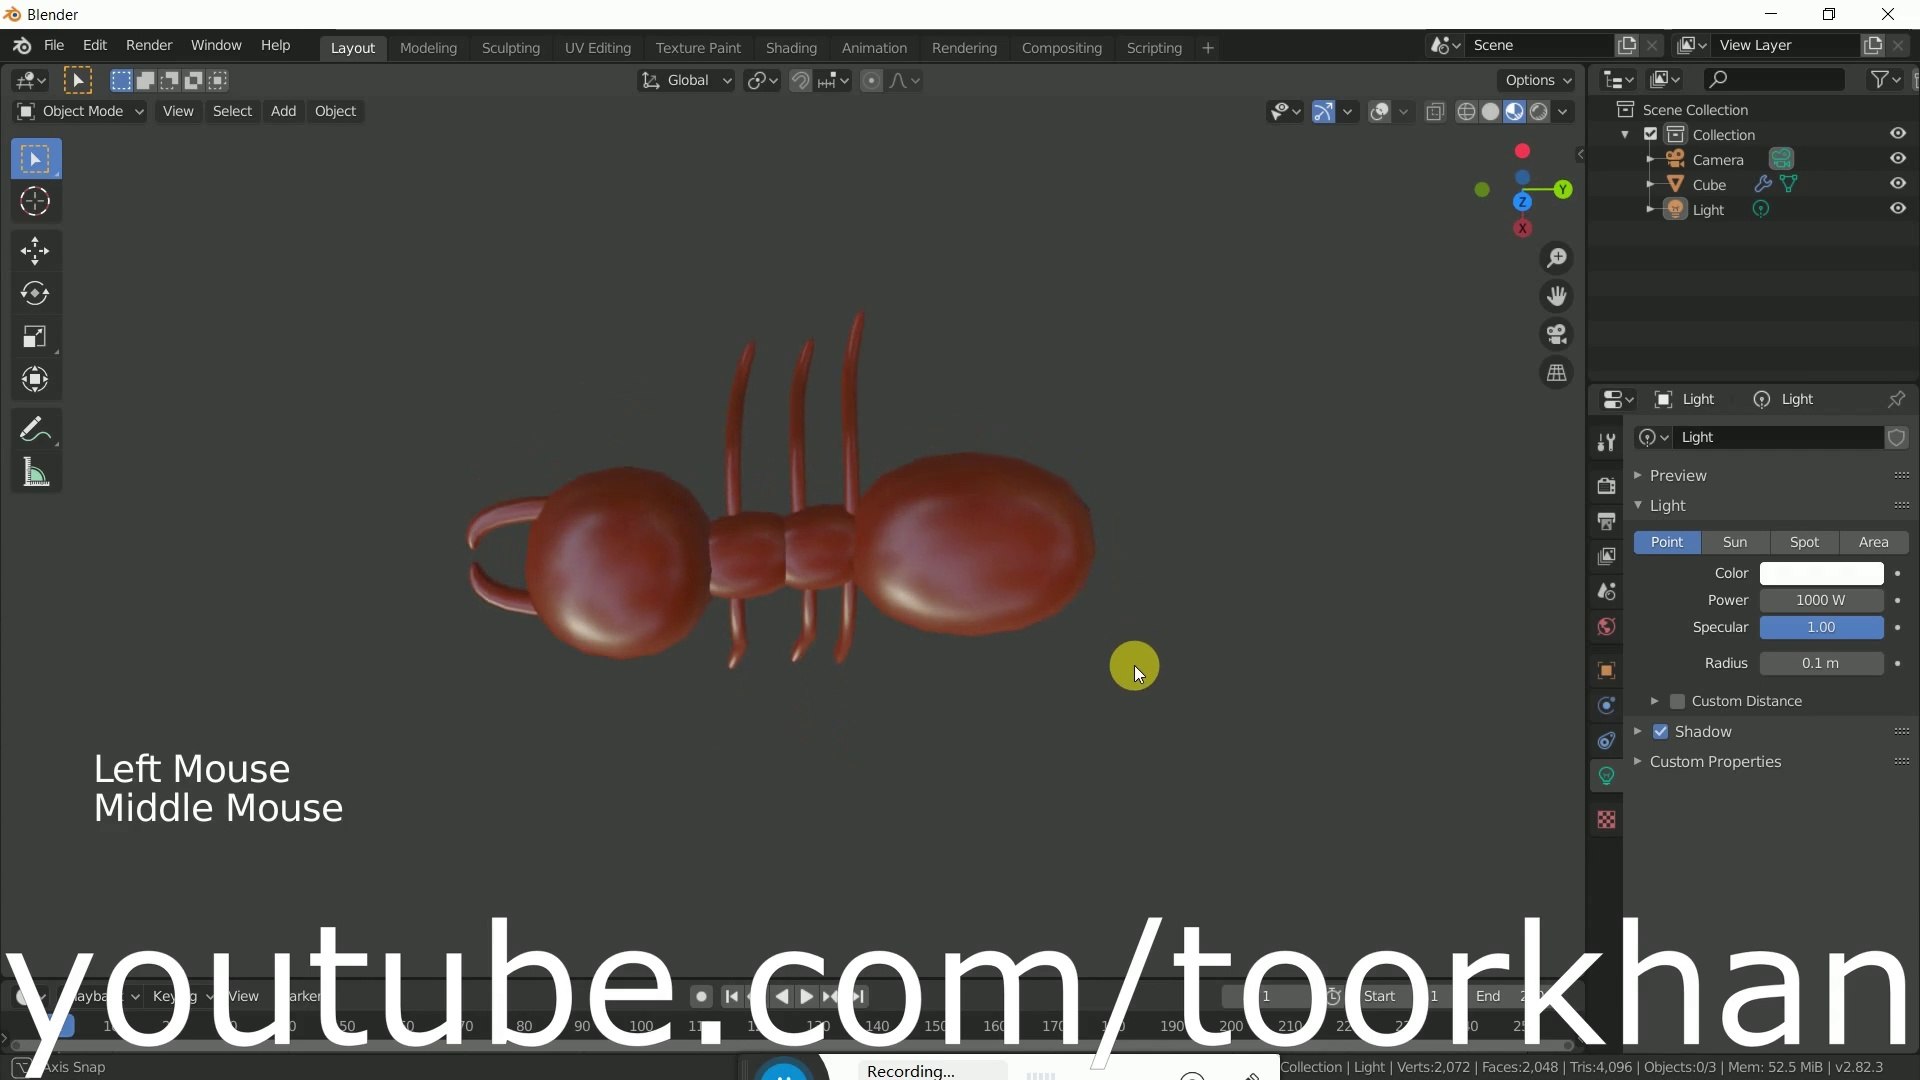Select the Cursor tool in toolbar
This screenshot has width=1920, height=1080.
(35, 203)
